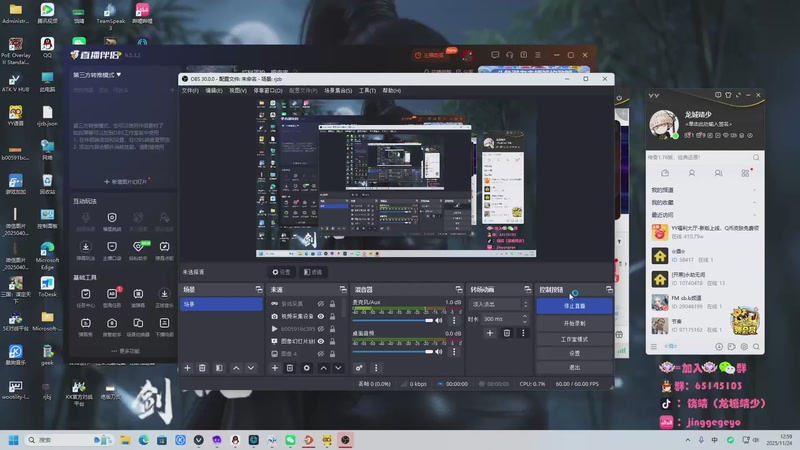Open OBS 场景集合(S) menu
The height and width of the screenshot is (450, 800).
click(338, 90)
